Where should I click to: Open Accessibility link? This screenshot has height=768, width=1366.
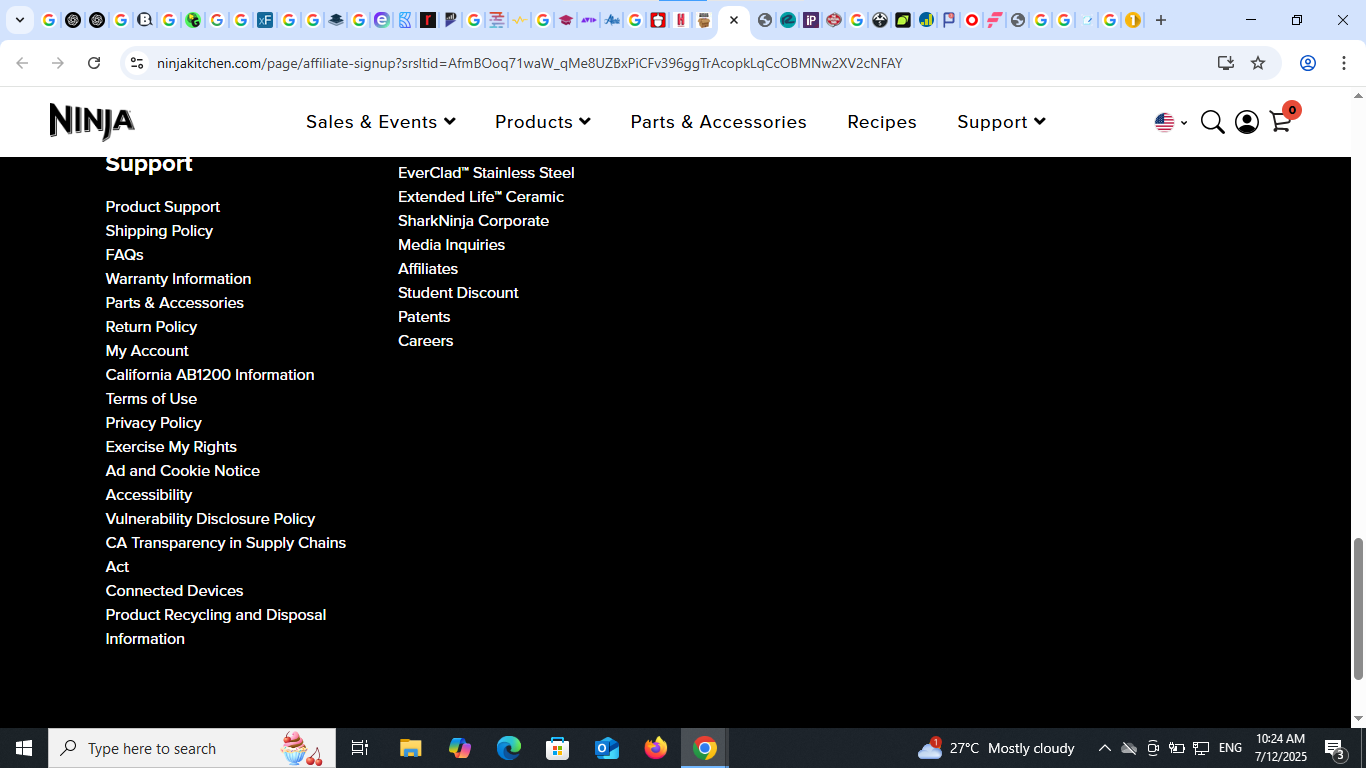149,495
